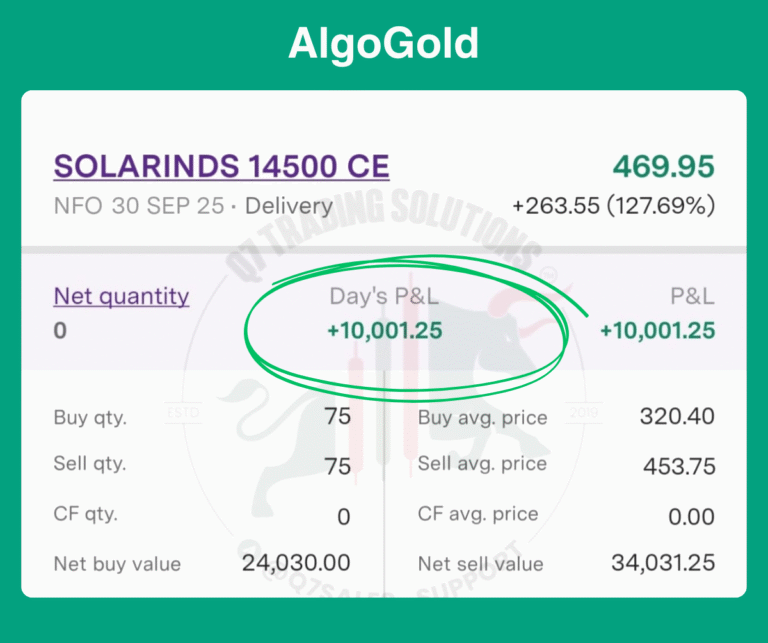The width and height of the screenshot is (768, 643).
Task: Click the Buy avg. price value 320.40
Action: [677, 416]
